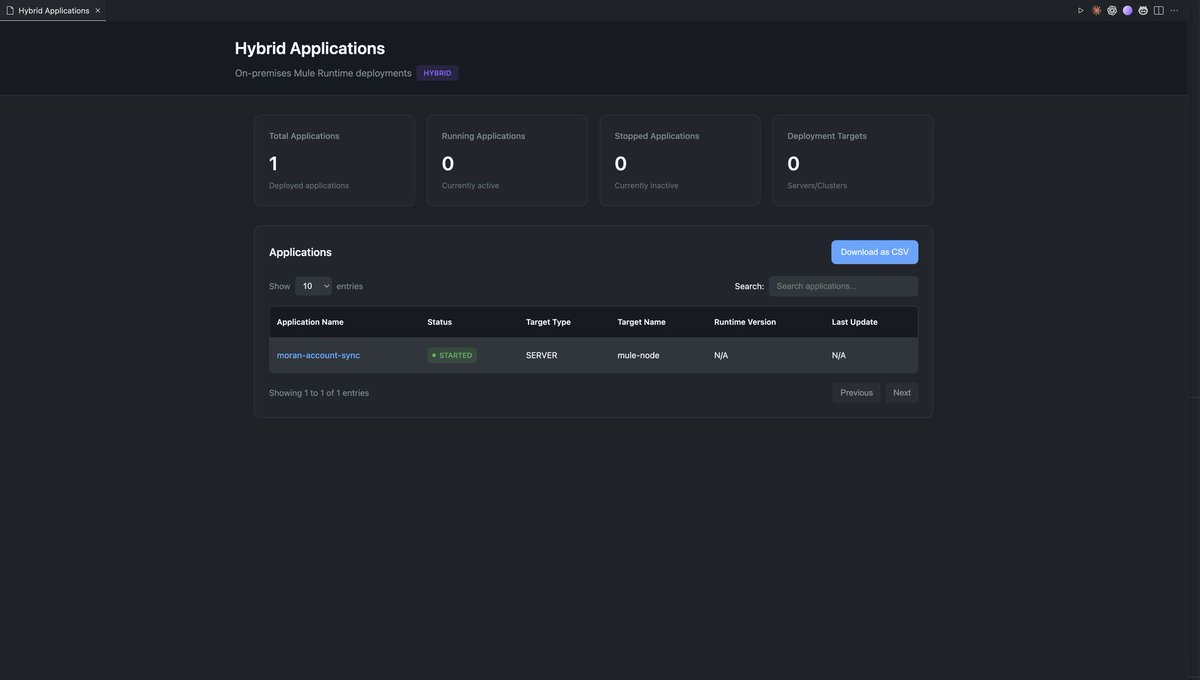Image resolution: width=1200 pixels, height=680 pixels.
Task: Open the Copilot robot-face icon
Action: tap(1143, 10)
